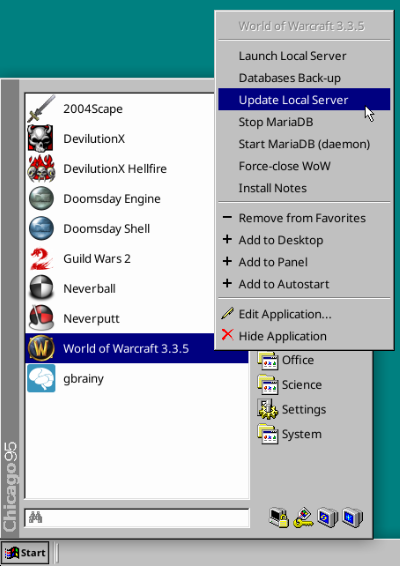Screen dimensions: 400x566
Task: Click the restart monitor icon
Action: tap(328, 518)
